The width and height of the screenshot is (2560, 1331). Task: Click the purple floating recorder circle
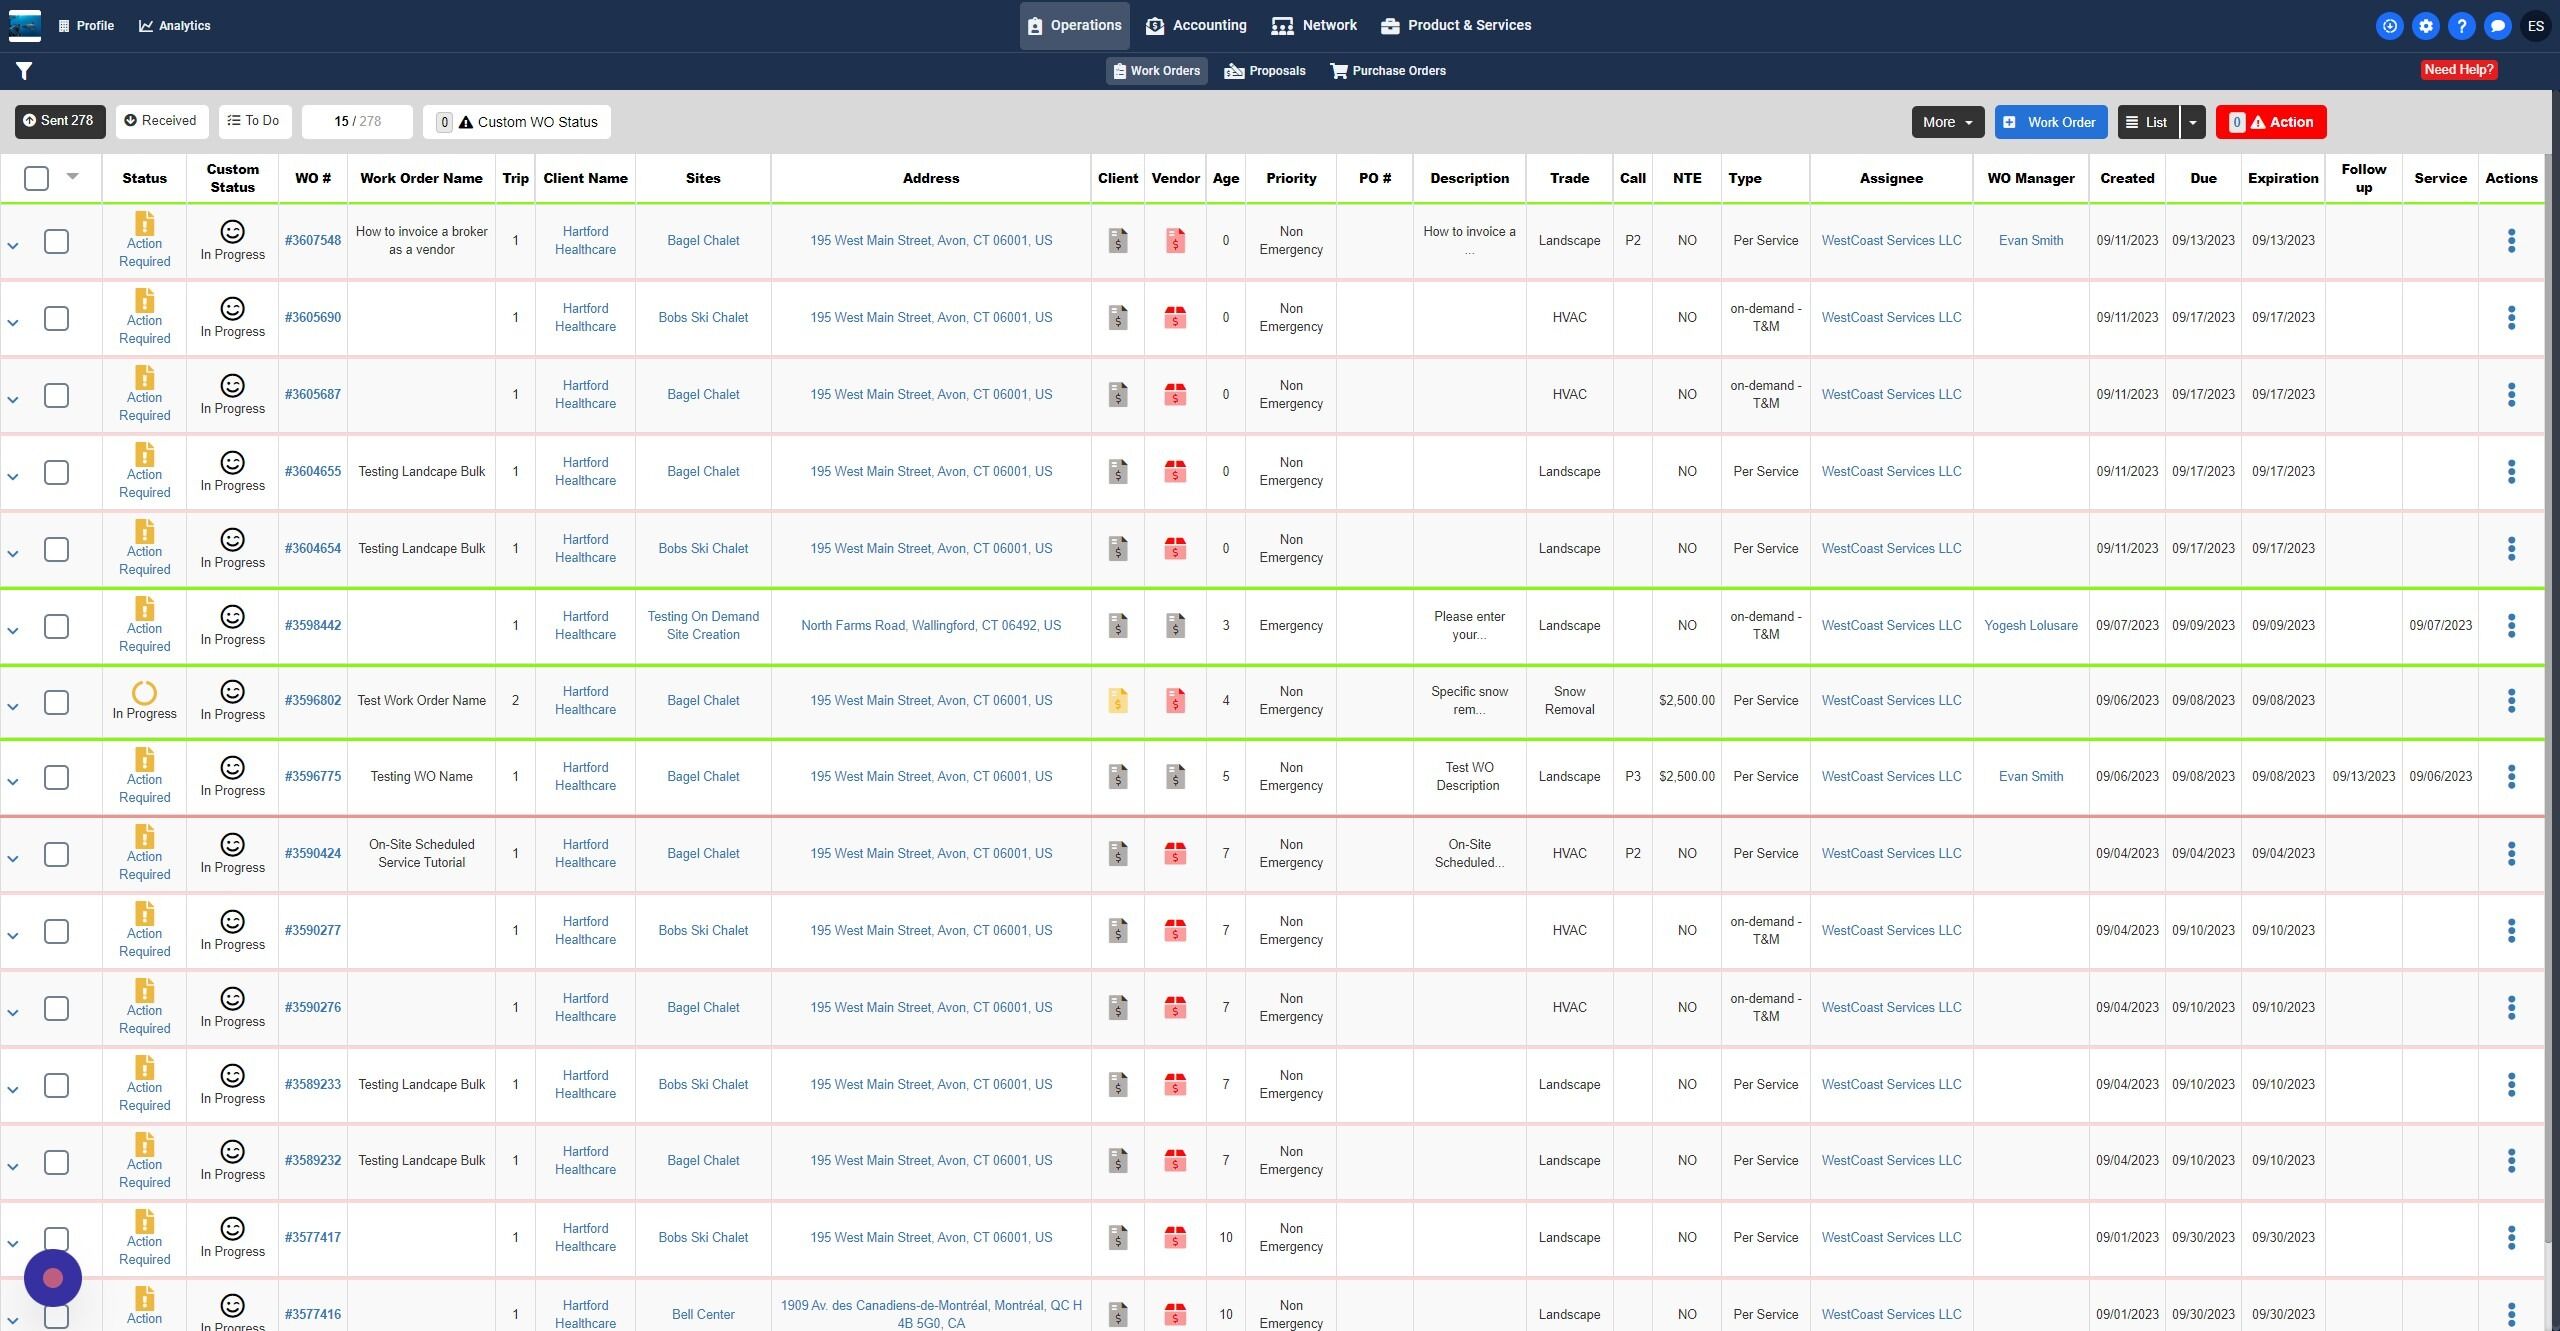tap(53, 1278)
